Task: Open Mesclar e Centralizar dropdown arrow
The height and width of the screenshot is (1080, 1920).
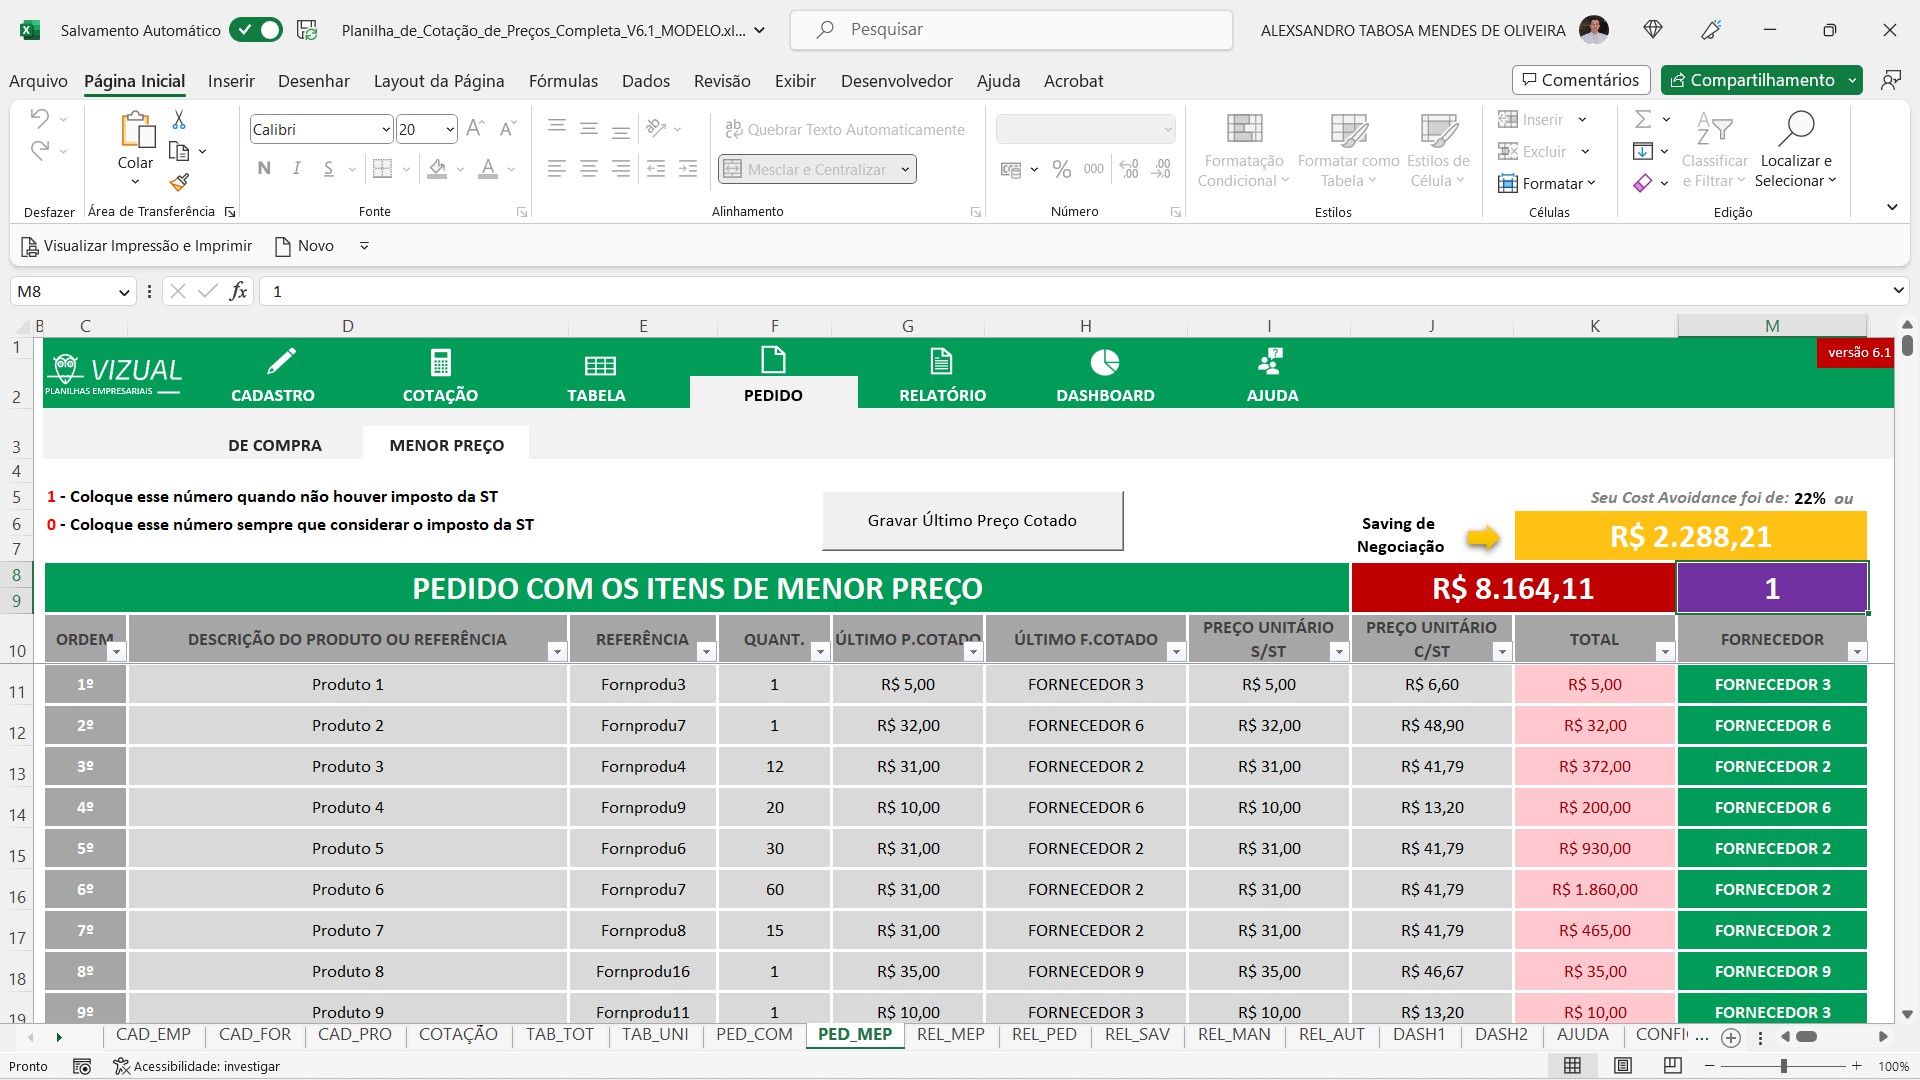Action: pos(905,169)
